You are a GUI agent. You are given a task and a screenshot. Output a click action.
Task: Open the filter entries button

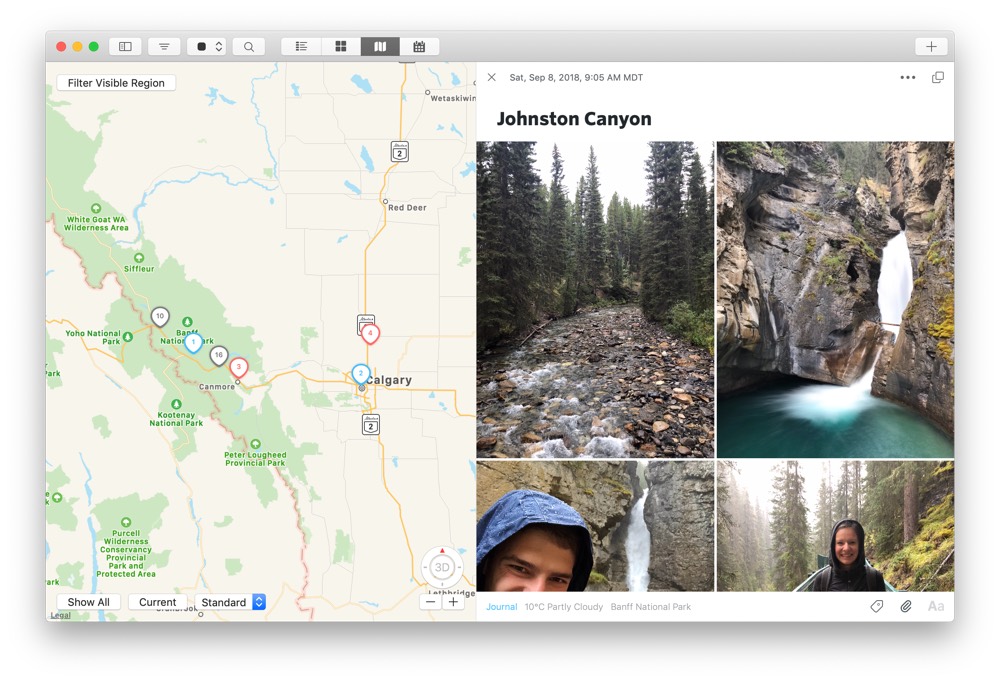(164, 47)
